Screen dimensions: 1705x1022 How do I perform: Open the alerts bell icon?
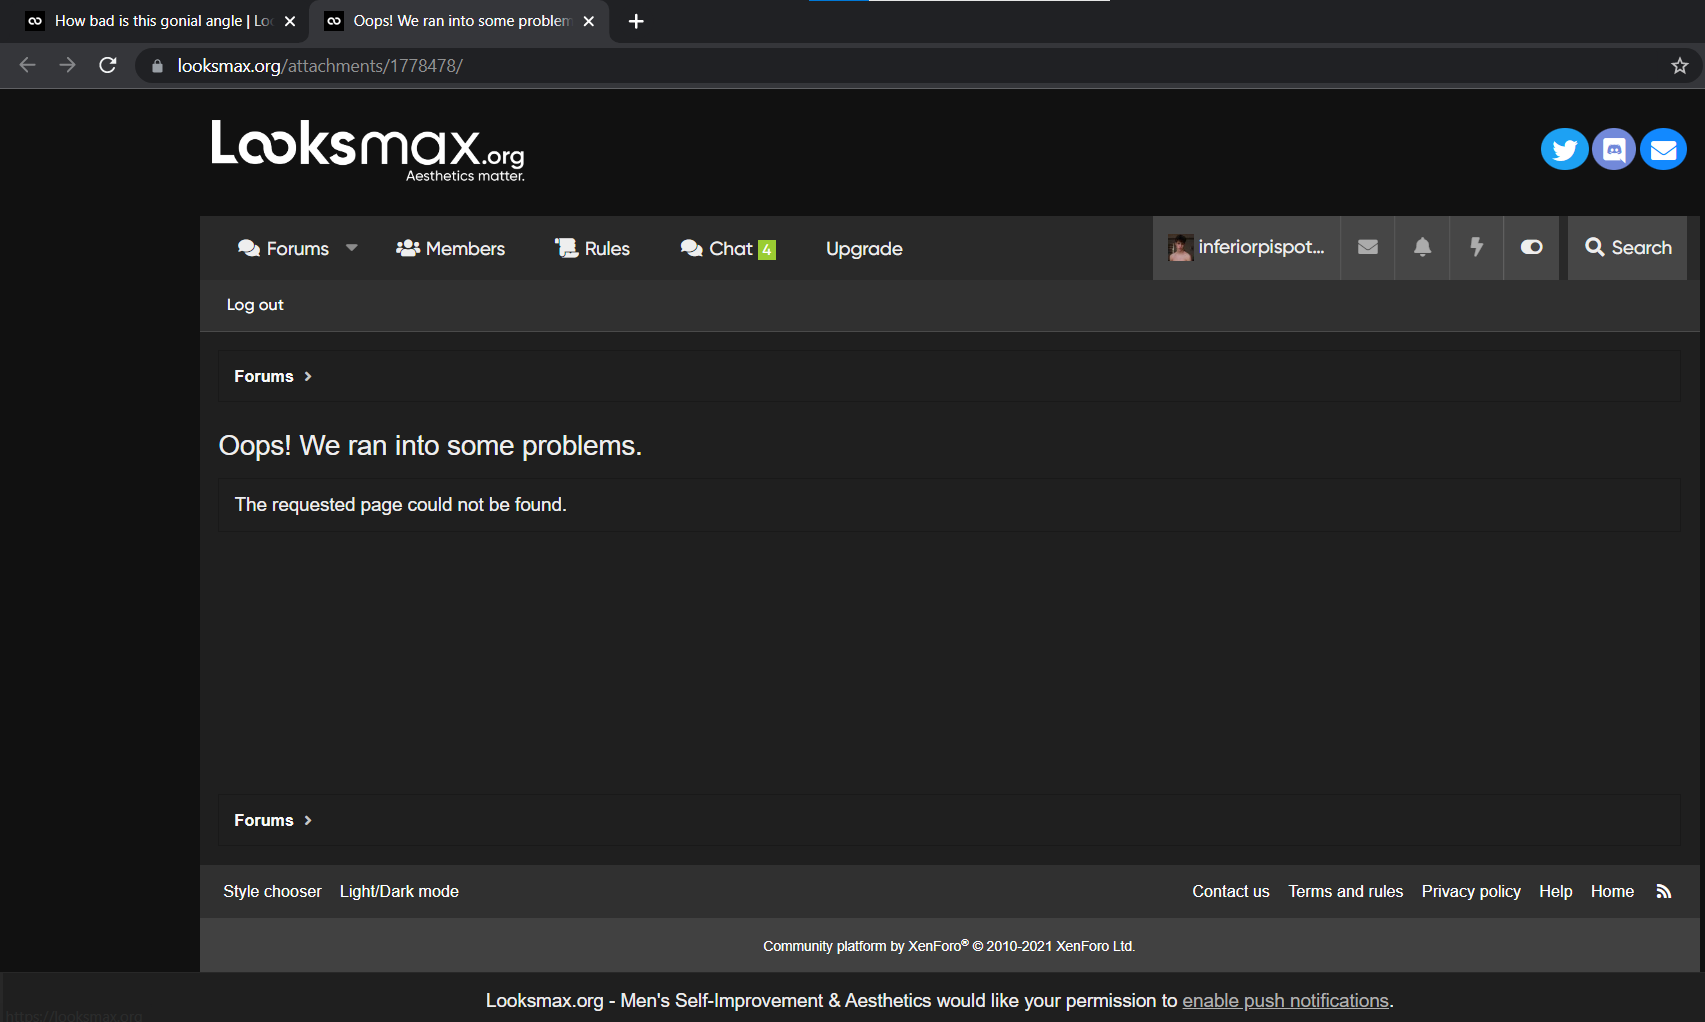pos(1422,247)
